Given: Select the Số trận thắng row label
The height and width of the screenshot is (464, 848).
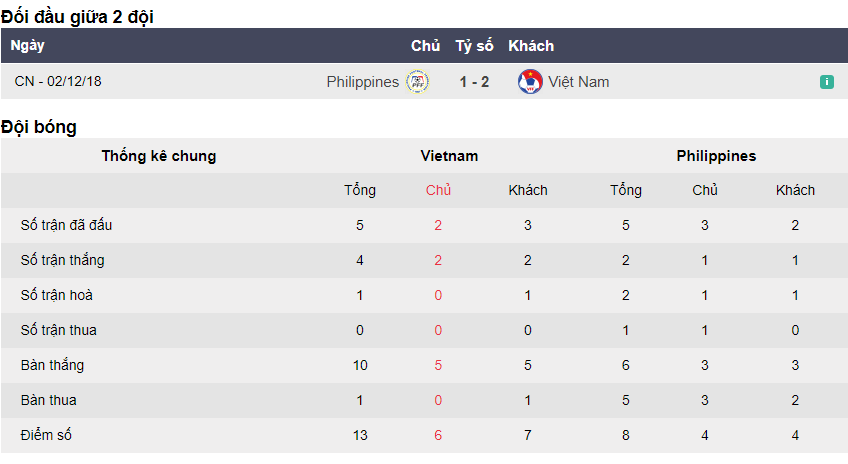Looking at the screenshot, I should click(x=62, y=260).
